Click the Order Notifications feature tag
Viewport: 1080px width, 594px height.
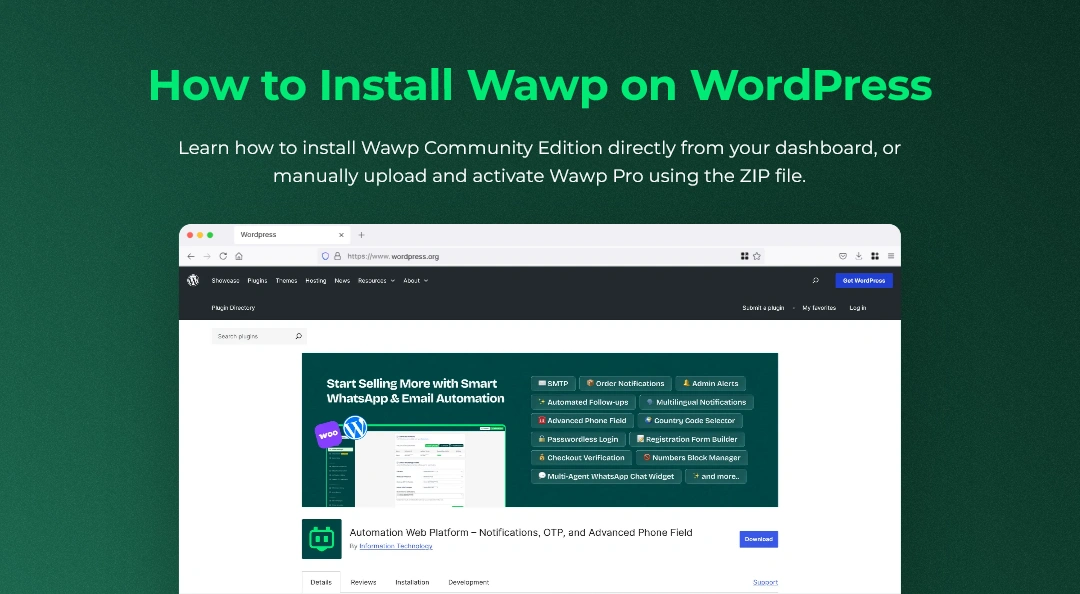click(x=625, y=383)
